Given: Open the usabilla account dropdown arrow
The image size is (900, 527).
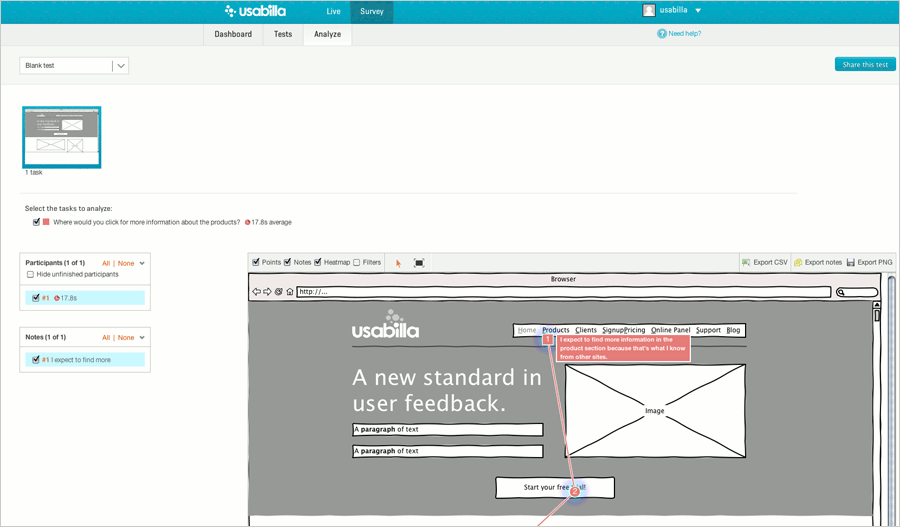Looking at the screenshot, I should [698, 10].
